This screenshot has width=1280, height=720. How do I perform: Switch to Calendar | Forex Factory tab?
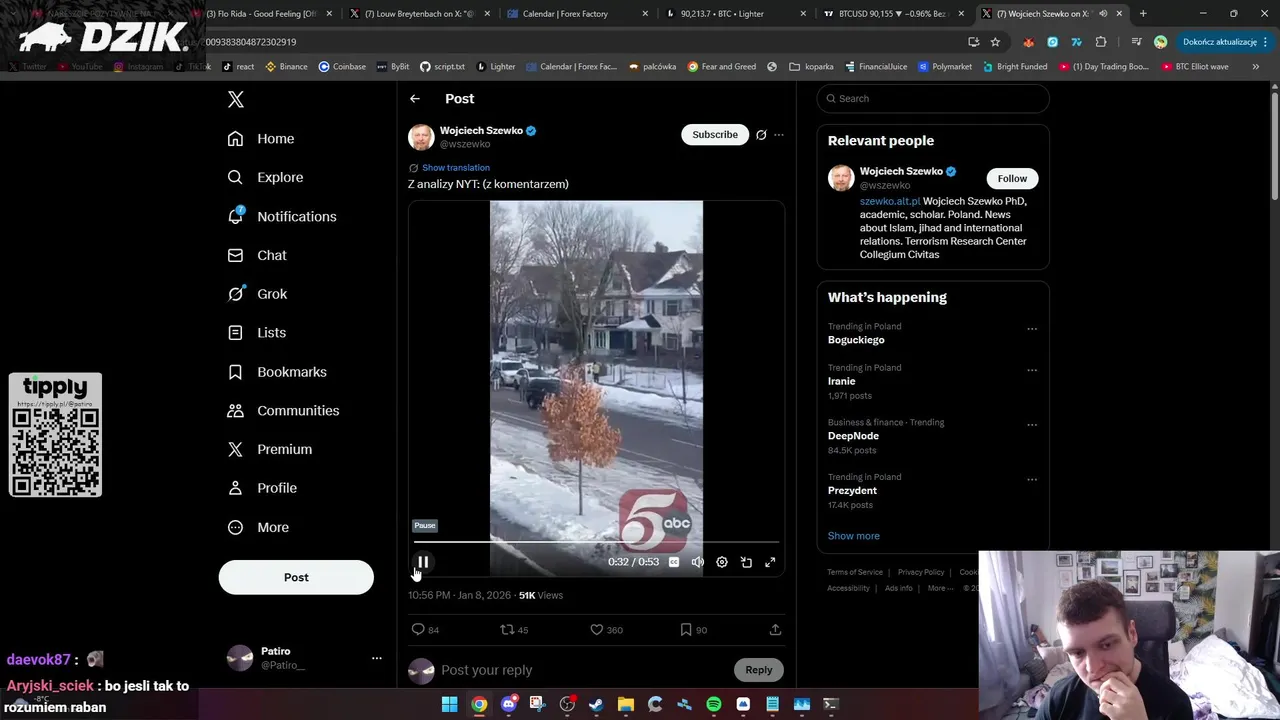[578, 14]
